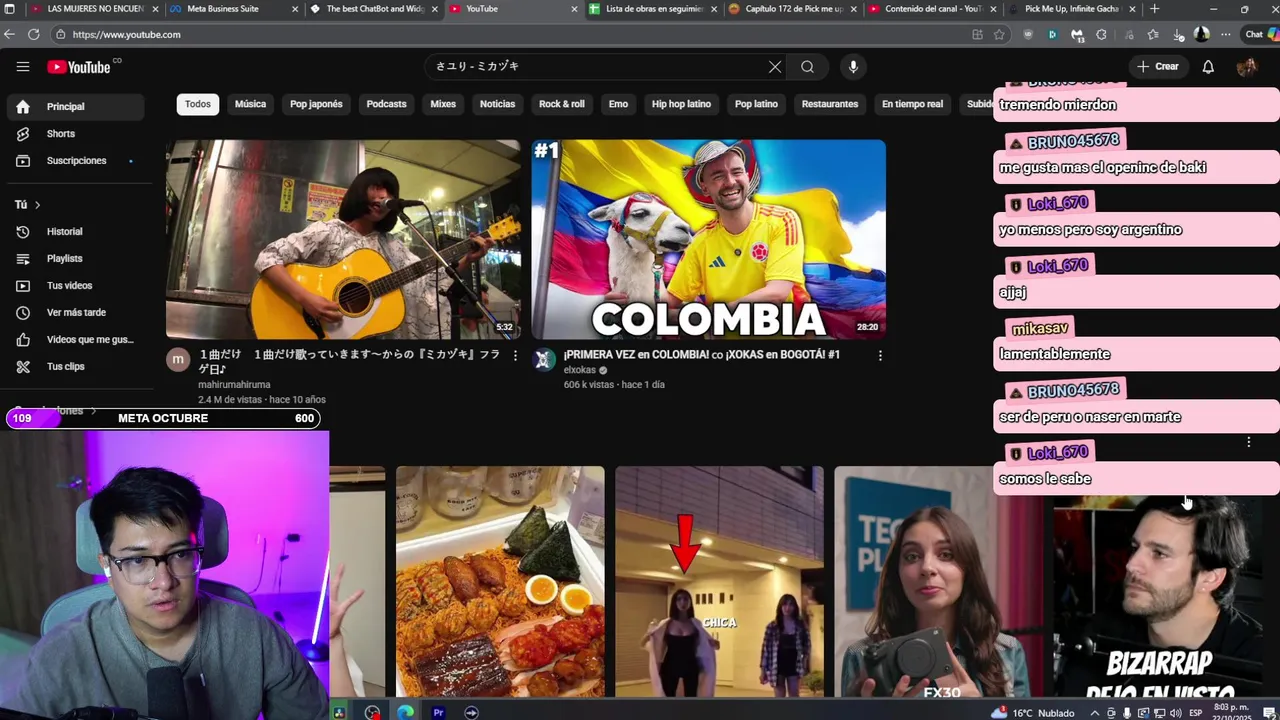This screenshot has height=720, width=1280.
Task: Open the YouTube account avatar menu
Action: point(1247,67)
